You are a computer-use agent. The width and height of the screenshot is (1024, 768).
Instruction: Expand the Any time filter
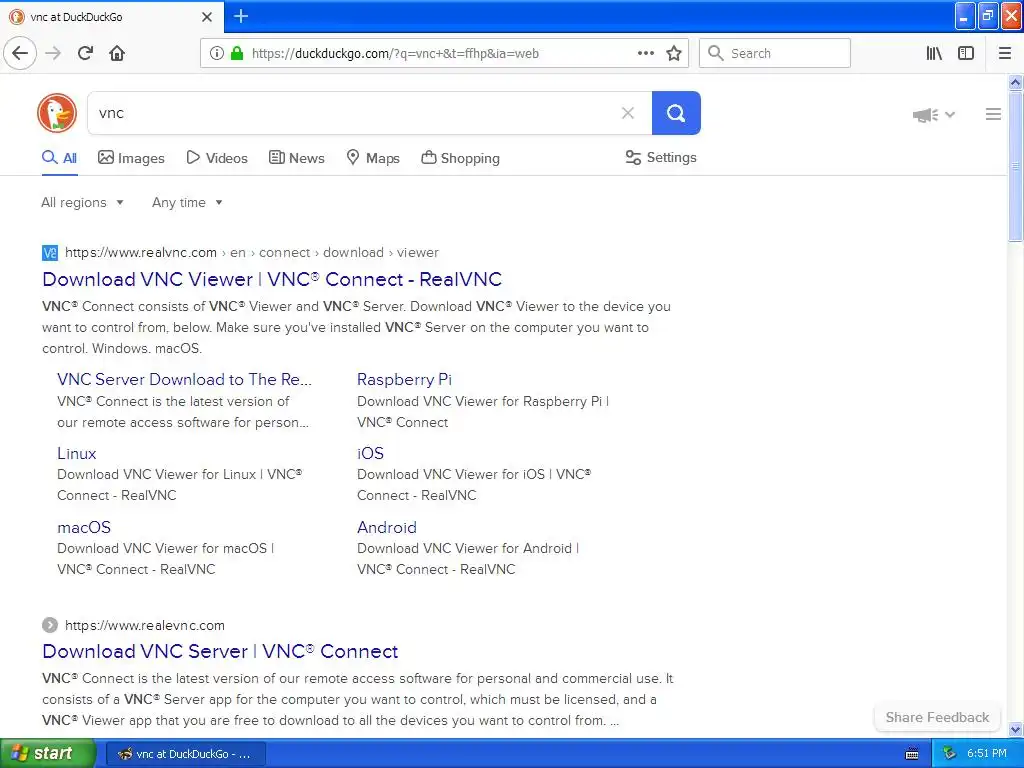(x=187, y=202)
